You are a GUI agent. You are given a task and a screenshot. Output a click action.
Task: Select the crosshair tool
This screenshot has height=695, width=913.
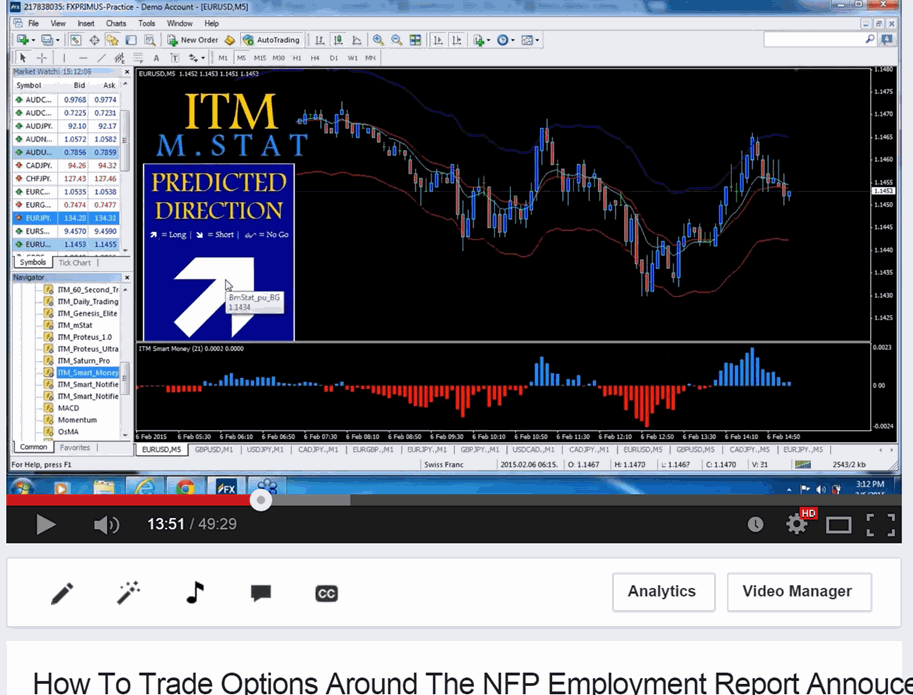coord(42,58)
